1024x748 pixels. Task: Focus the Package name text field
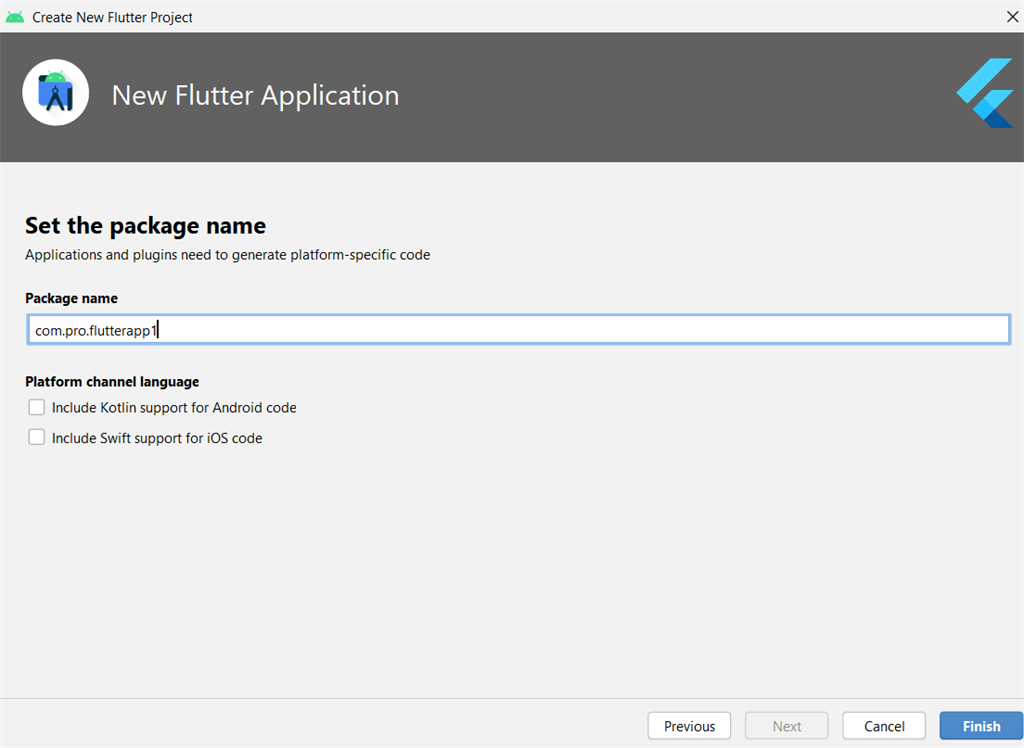(x=518, y=330)
